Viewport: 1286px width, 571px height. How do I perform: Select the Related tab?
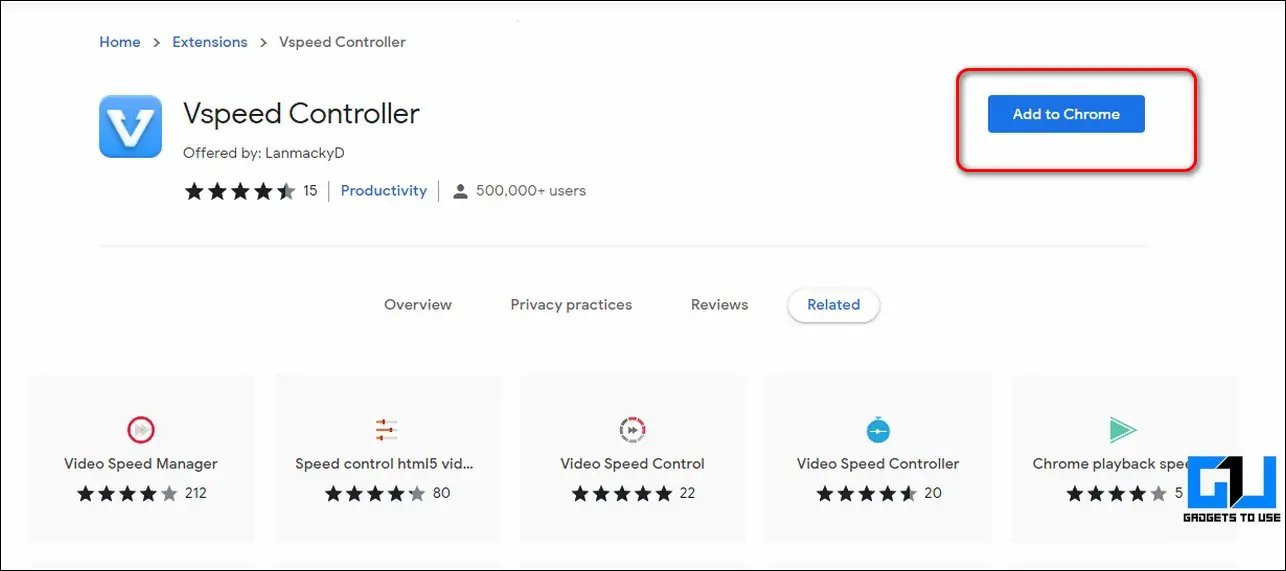point(833,305)
